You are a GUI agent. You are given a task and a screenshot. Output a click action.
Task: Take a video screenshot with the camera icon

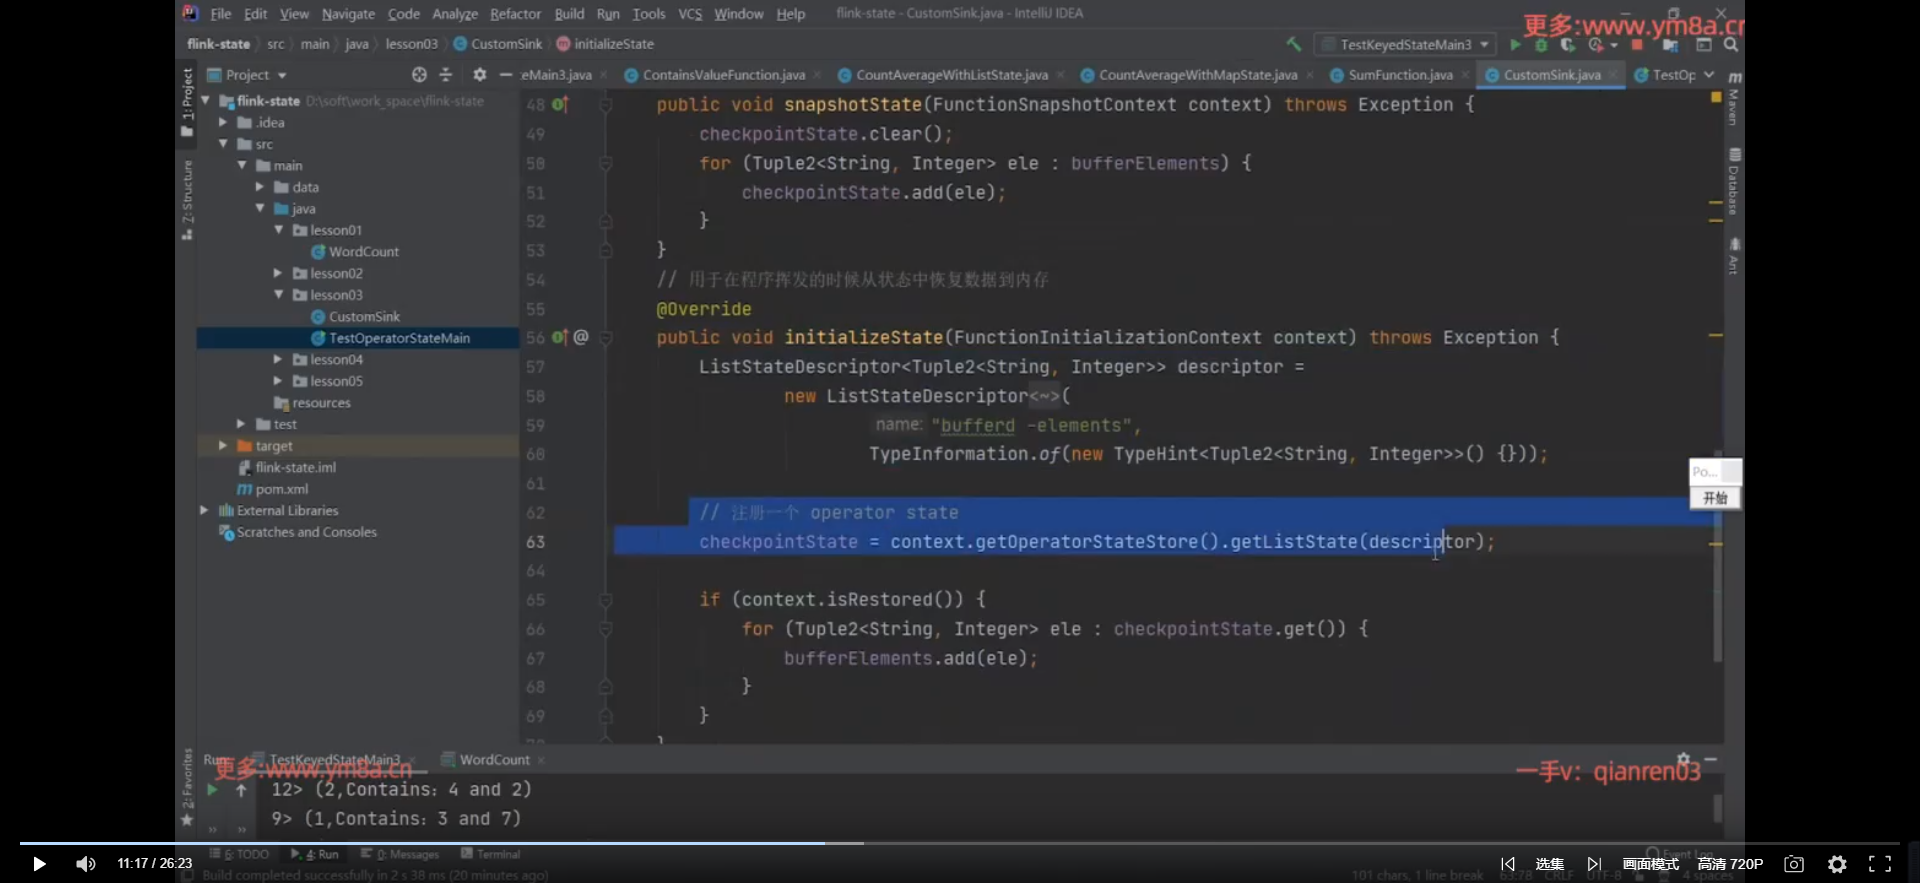(1794, 864)
